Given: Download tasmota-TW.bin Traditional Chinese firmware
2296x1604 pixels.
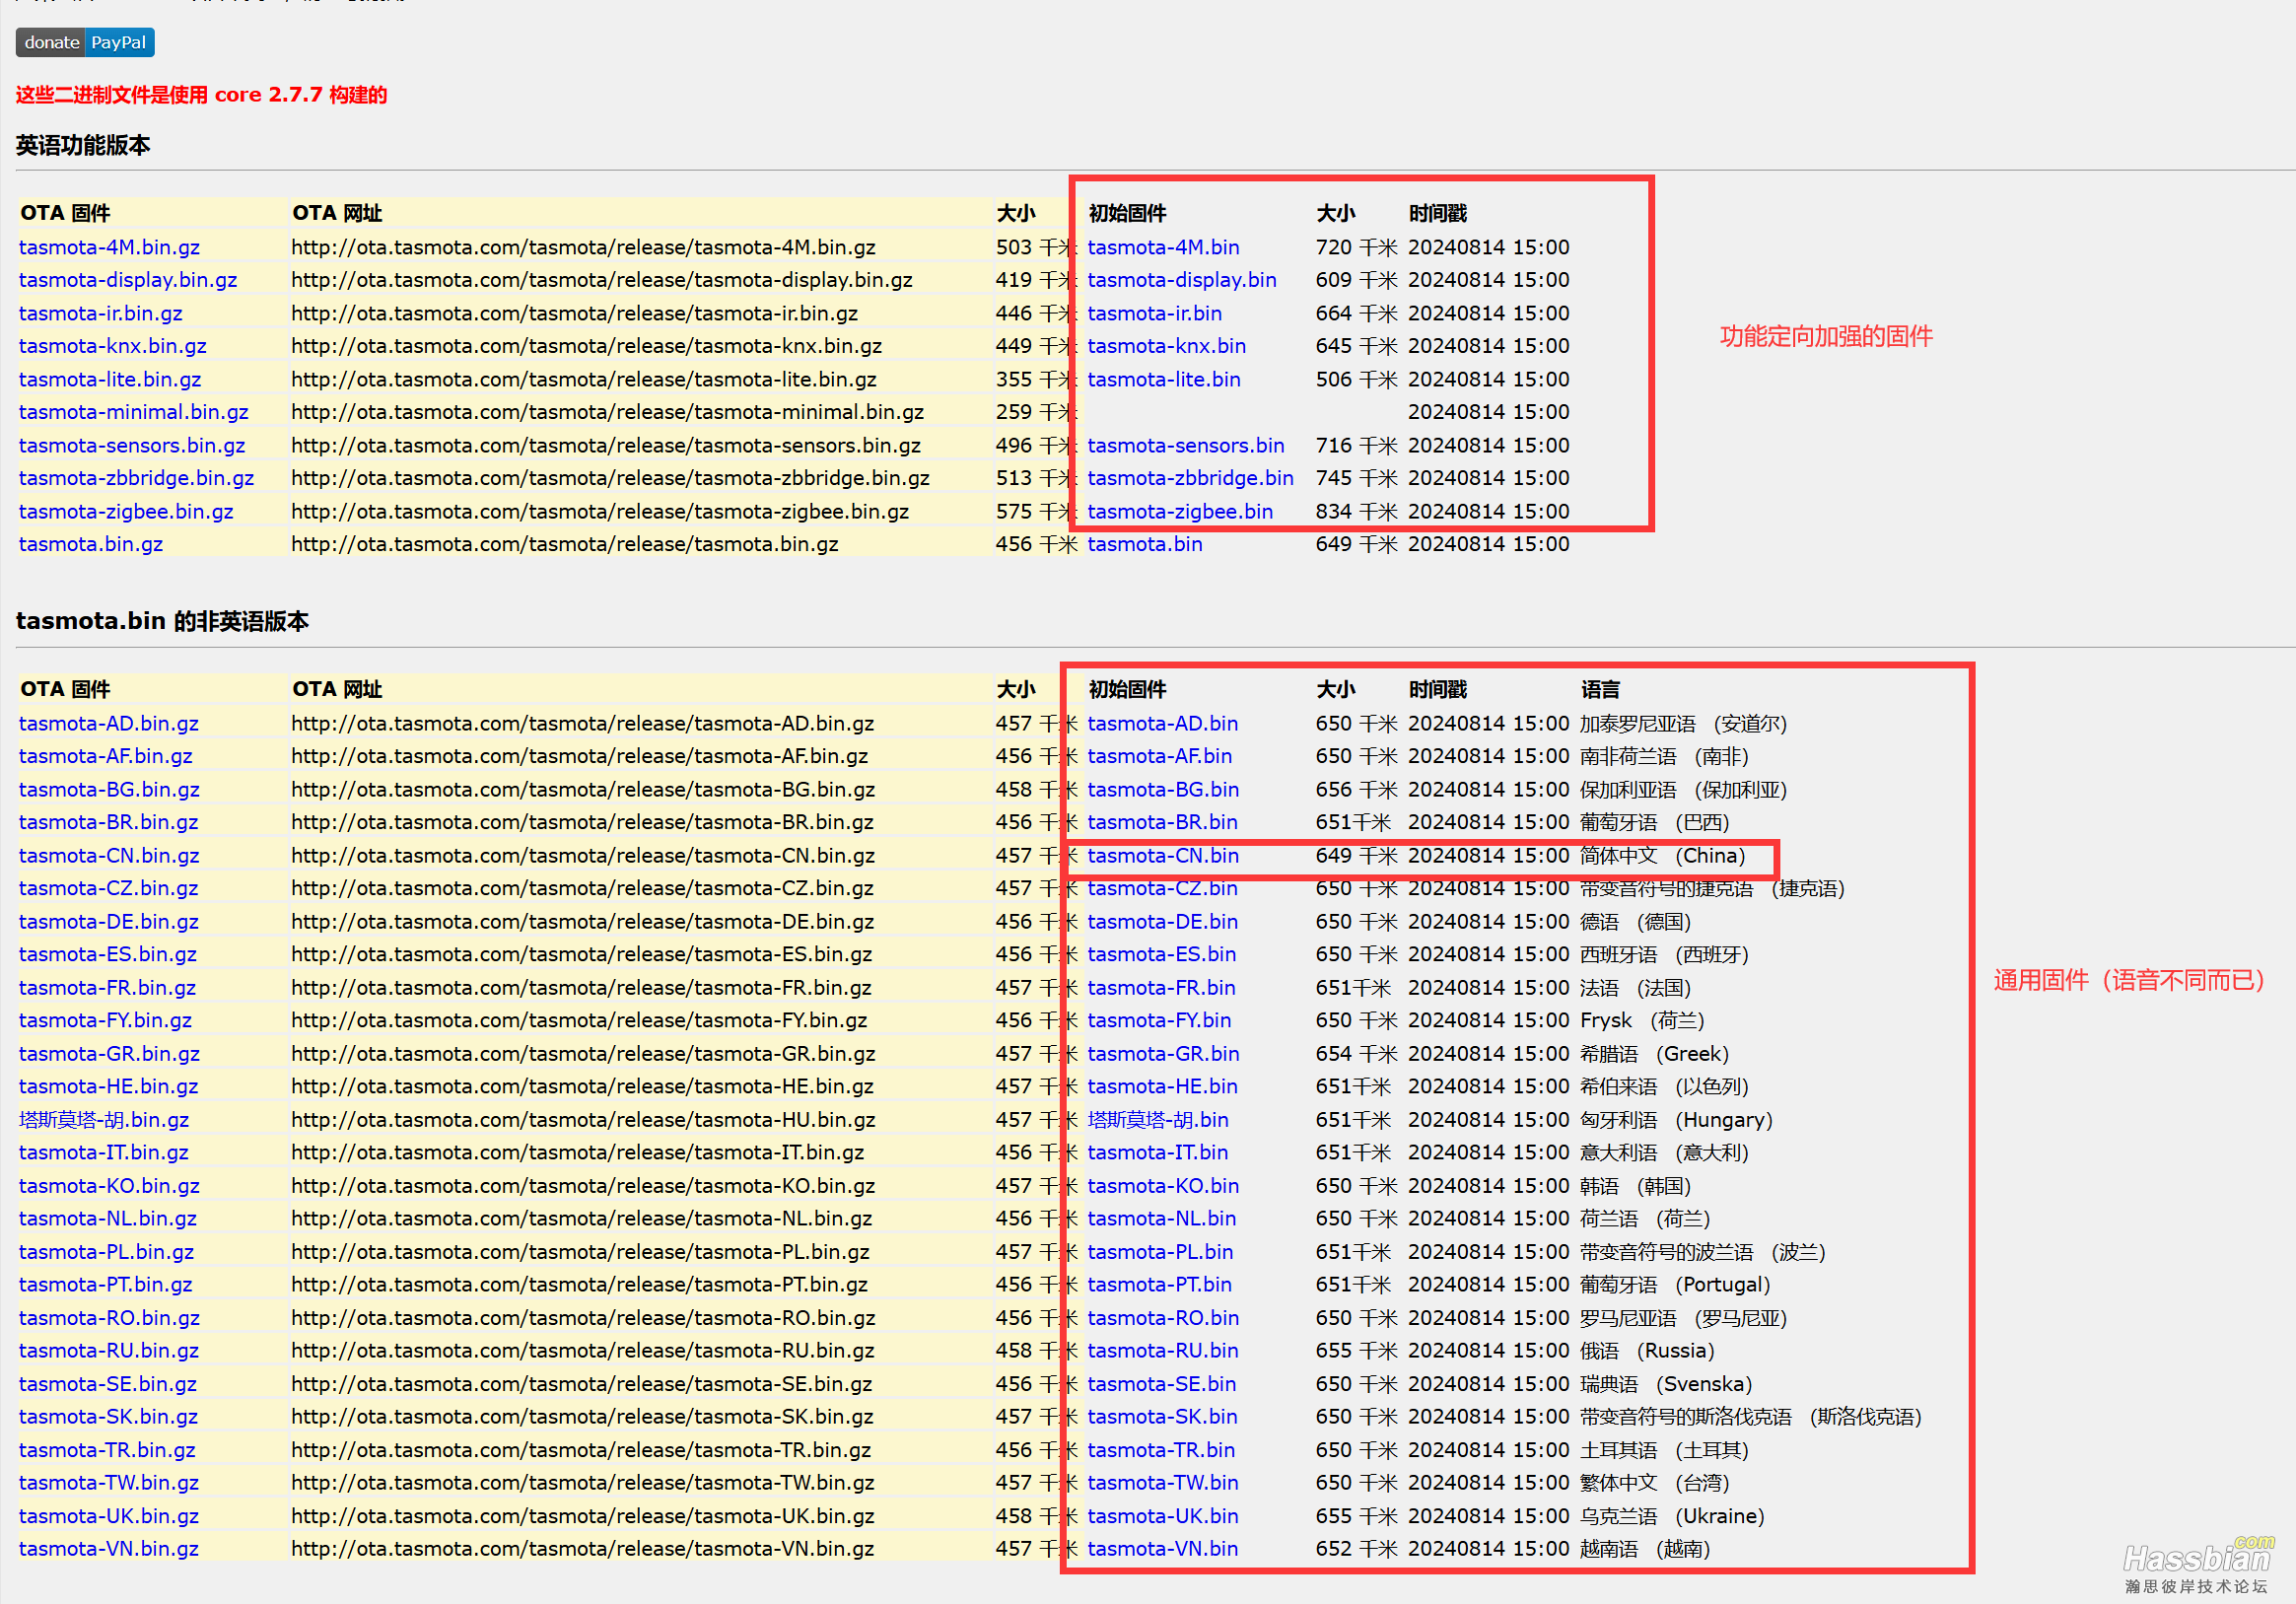Looking at the screenshot, I should point(1163,1482).
